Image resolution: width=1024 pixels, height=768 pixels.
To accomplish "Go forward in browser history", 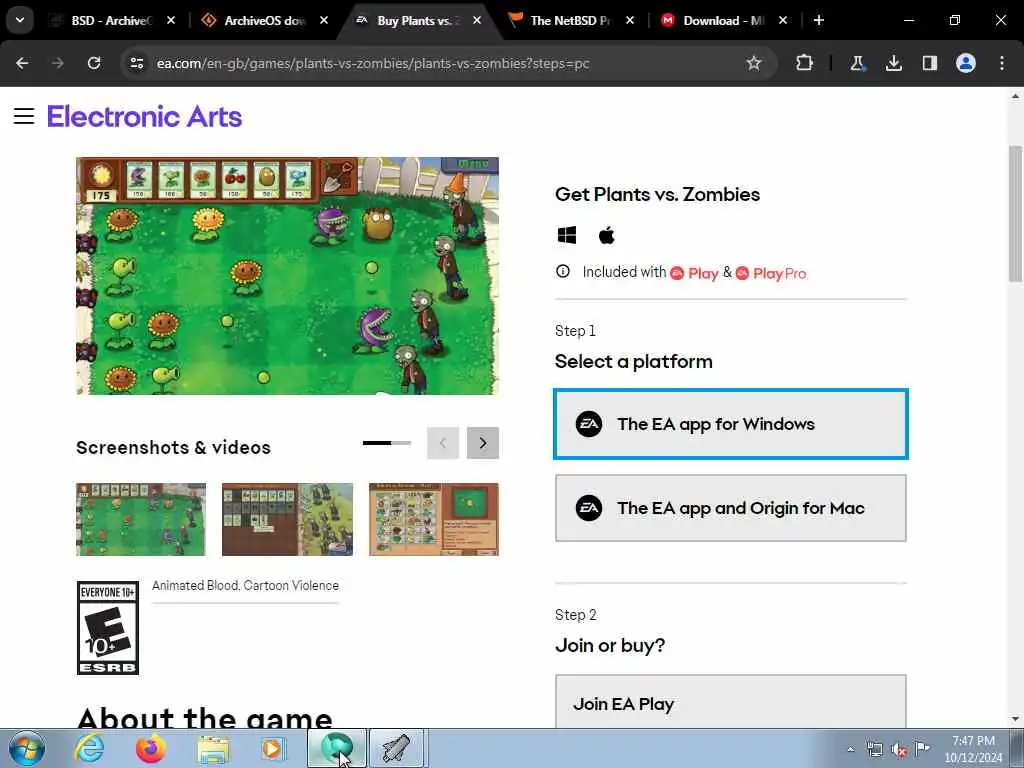I will click(x=57, y=63).
